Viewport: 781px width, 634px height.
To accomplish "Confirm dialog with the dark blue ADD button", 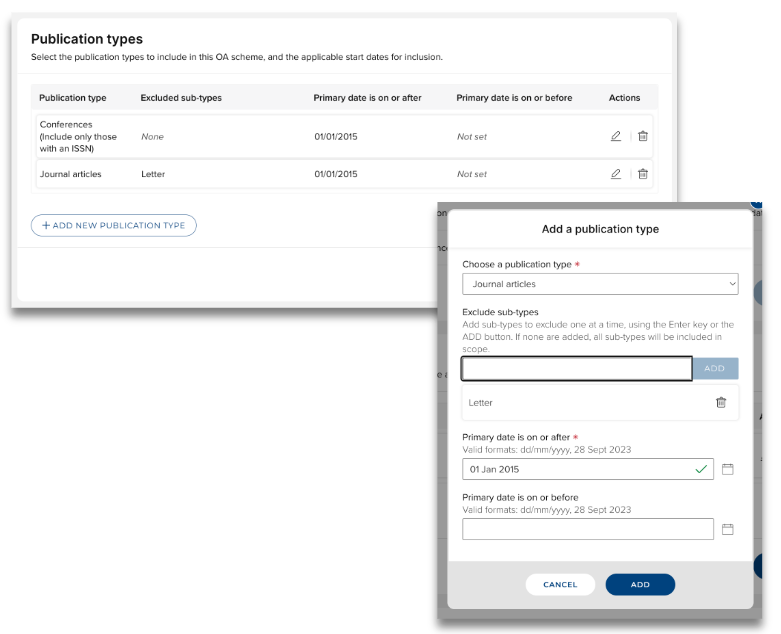I will (640, 584).
